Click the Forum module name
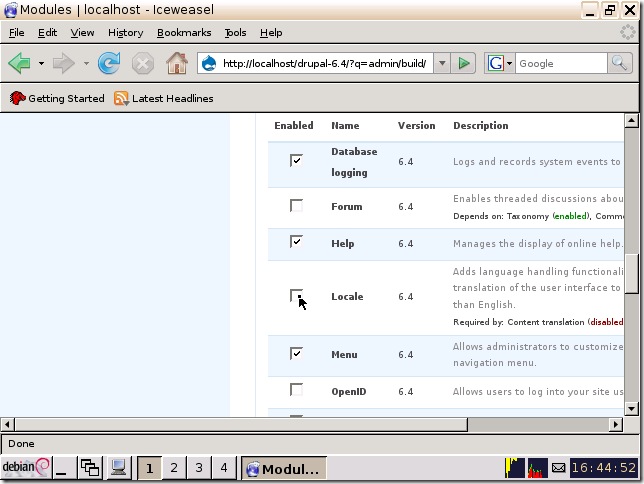 coord(347,206)
